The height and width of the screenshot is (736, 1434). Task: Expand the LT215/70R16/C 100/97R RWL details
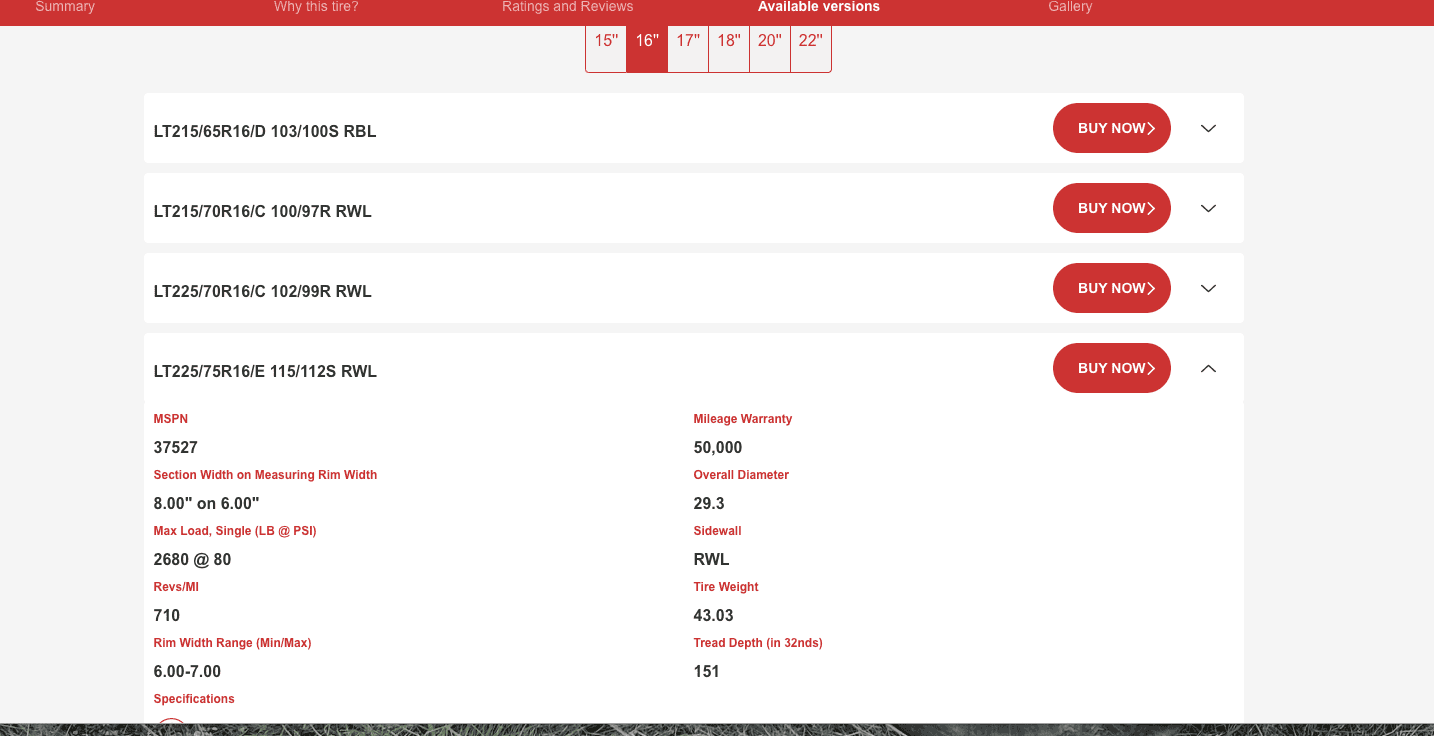coord(1208,208)
